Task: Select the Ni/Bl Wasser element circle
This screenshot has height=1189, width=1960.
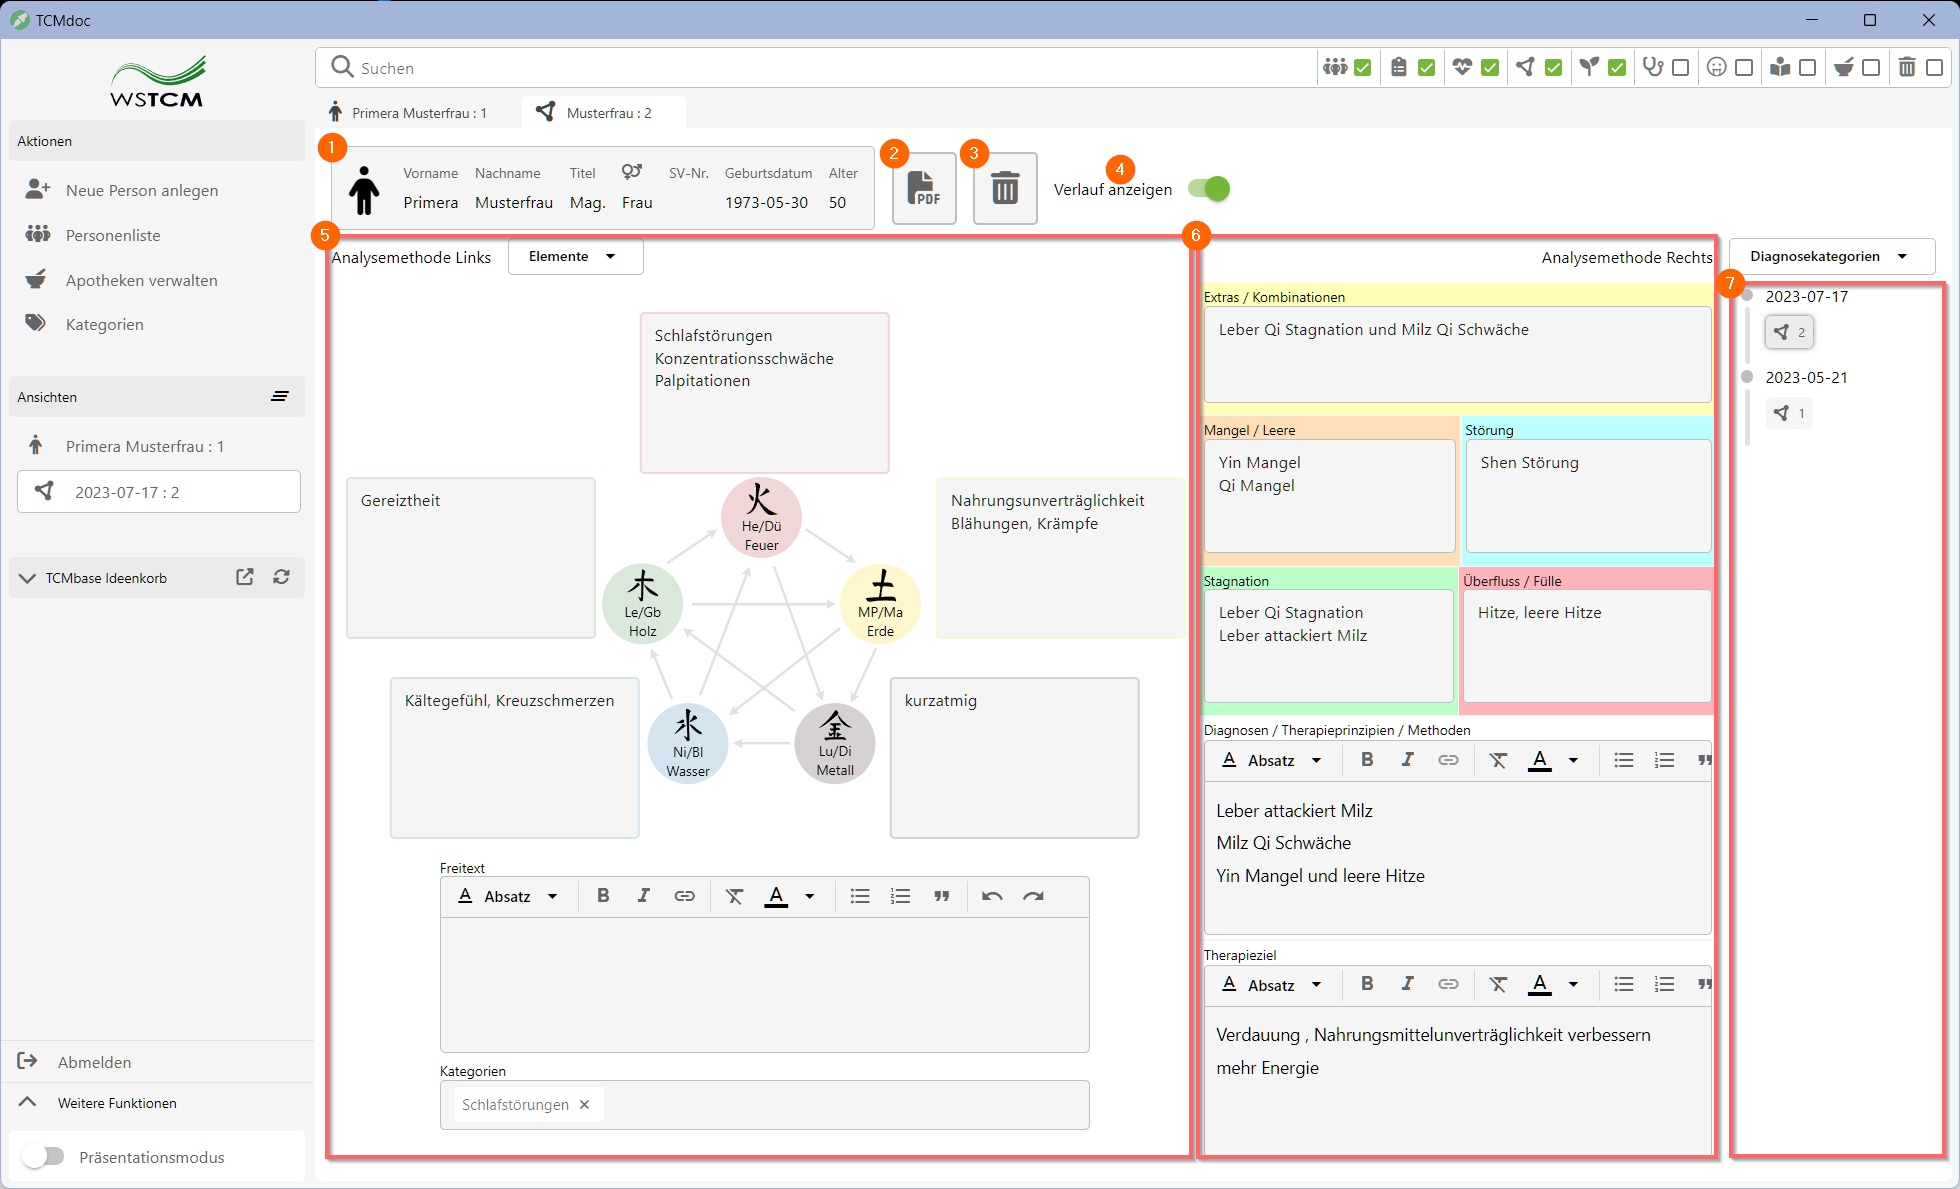Action: pyautogui.click(x=688, y=743)
